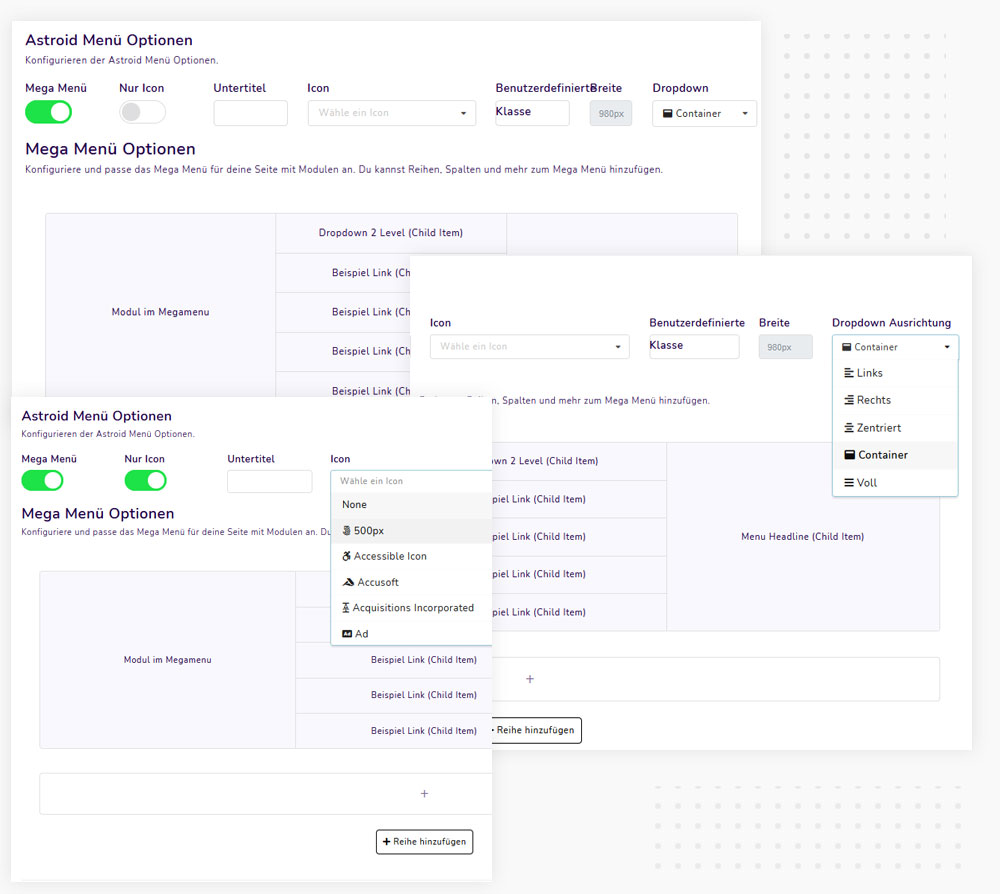The image size is (1000, 894).
Task: Enable the switched-off Nur Icon toggle
Action: pyautogui.click(x=142, y=112)
